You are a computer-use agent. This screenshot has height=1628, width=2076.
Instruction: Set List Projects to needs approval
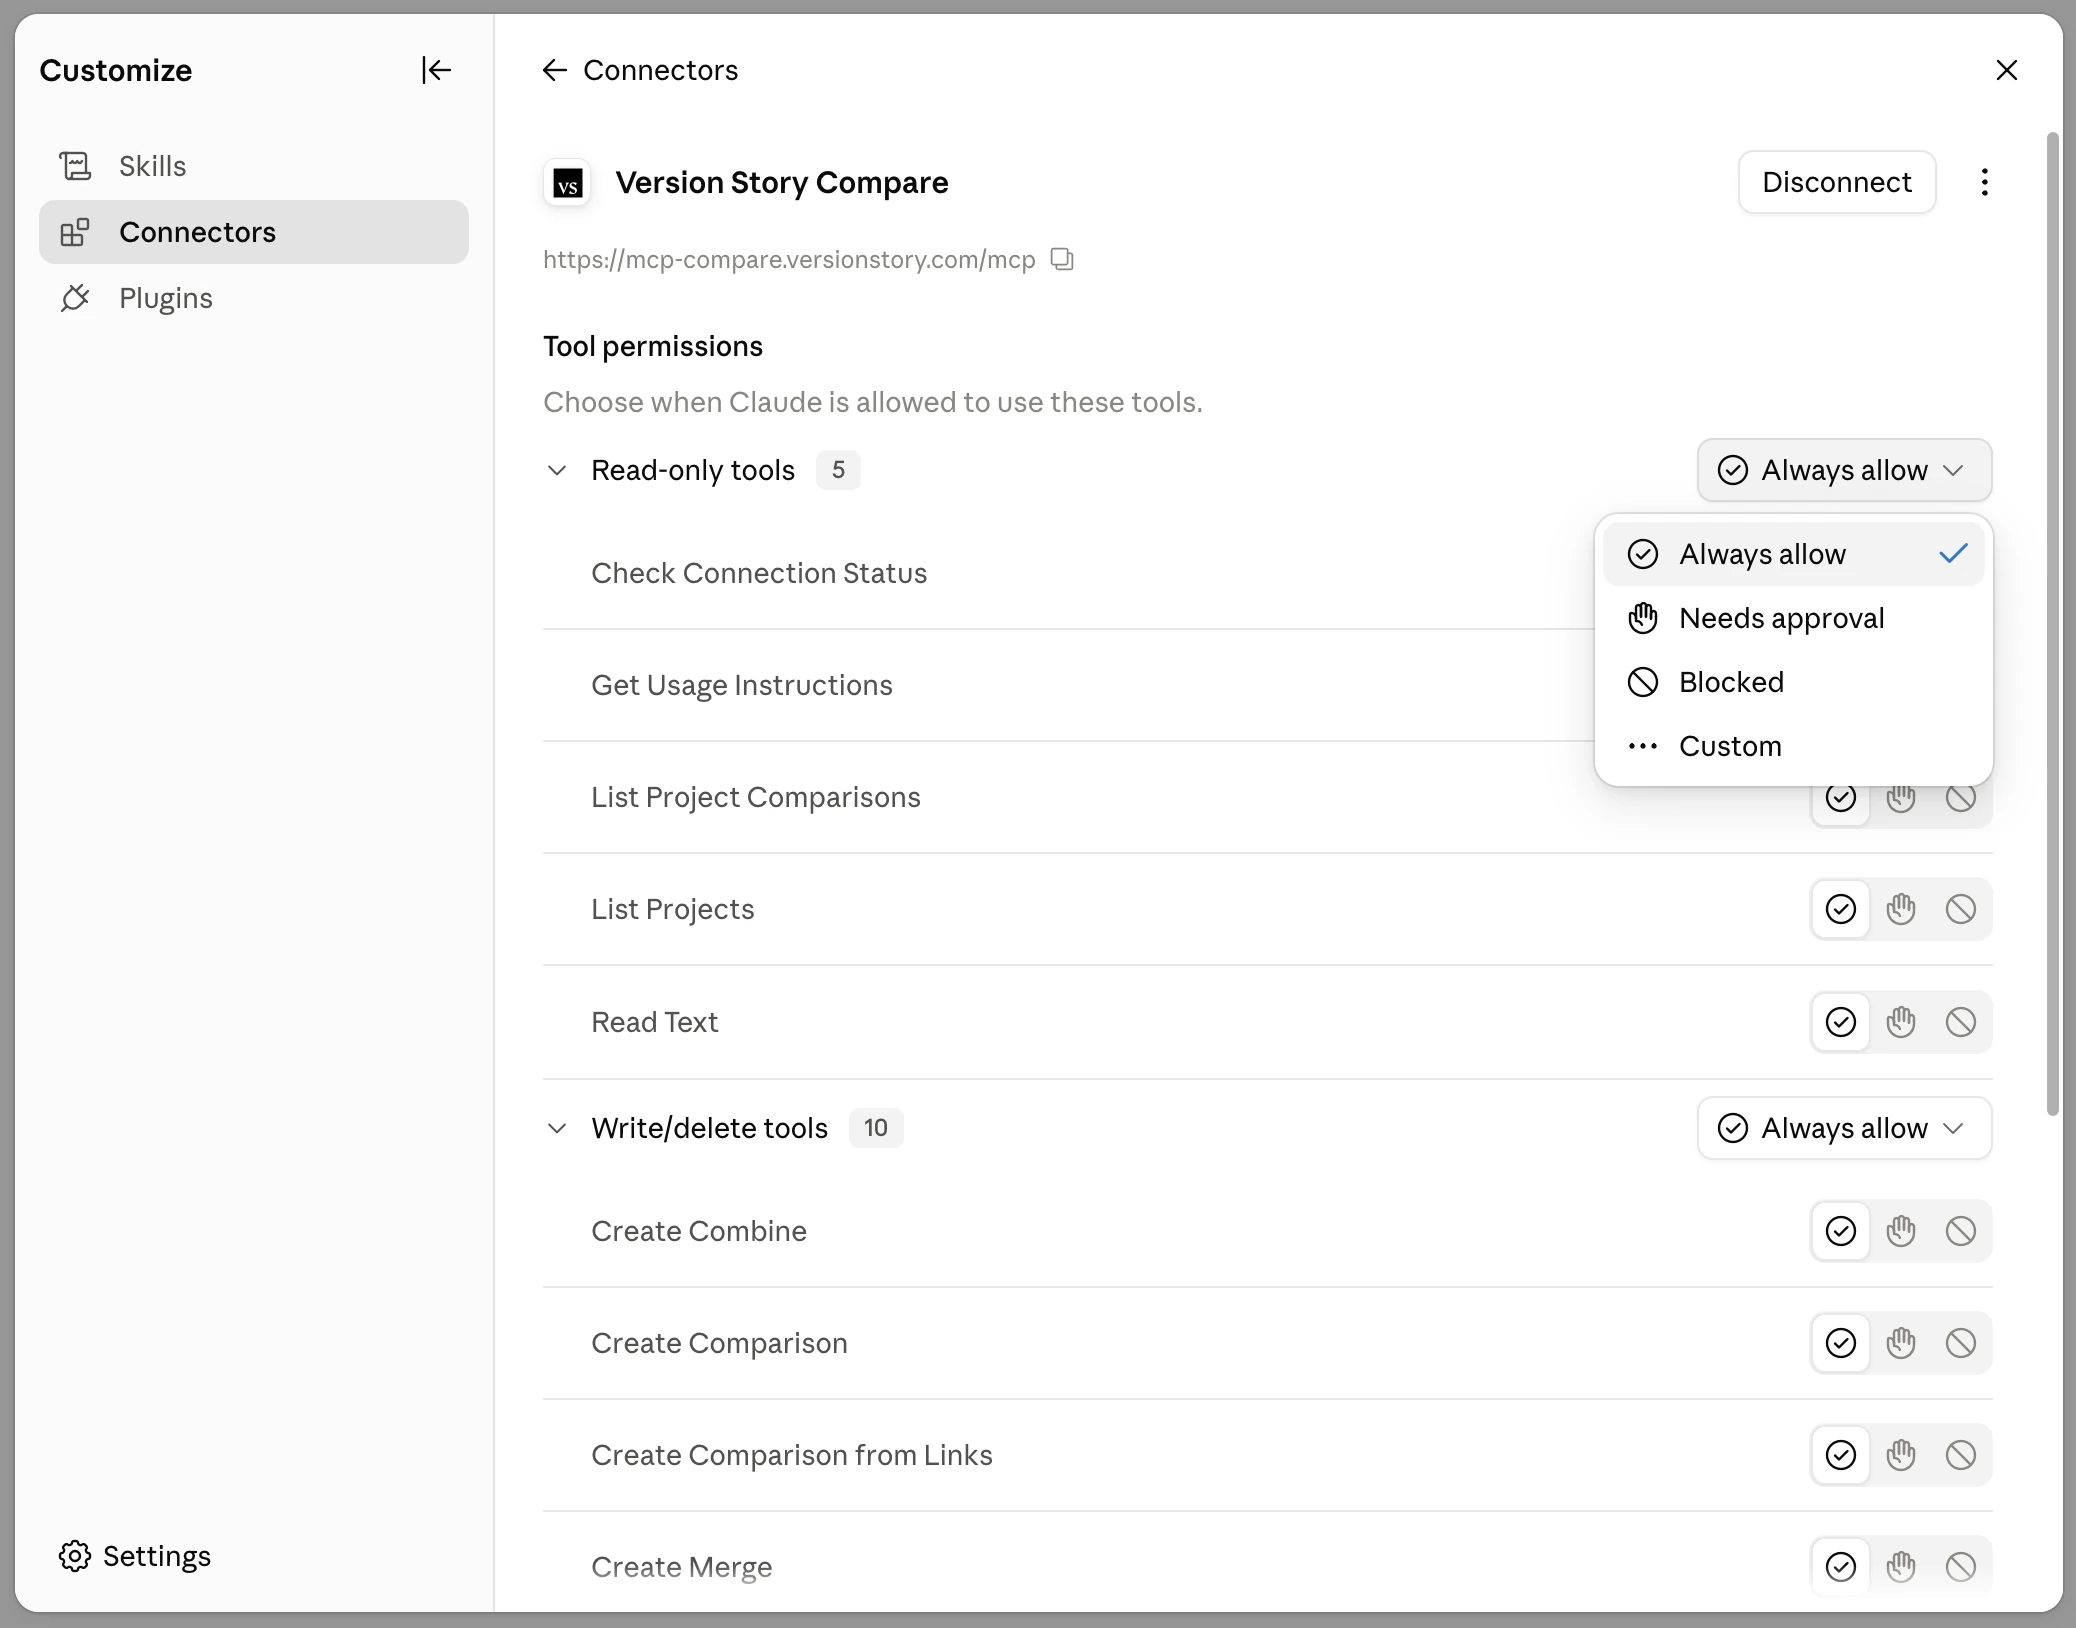(x=1901, y=909)
